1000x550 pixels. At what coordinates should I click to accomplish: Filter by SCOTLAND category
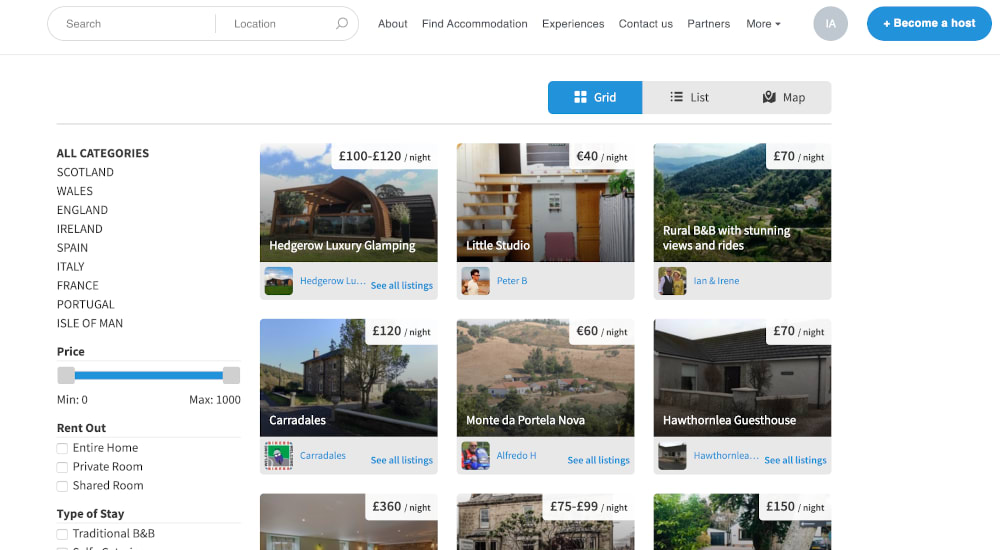(85, 172)
